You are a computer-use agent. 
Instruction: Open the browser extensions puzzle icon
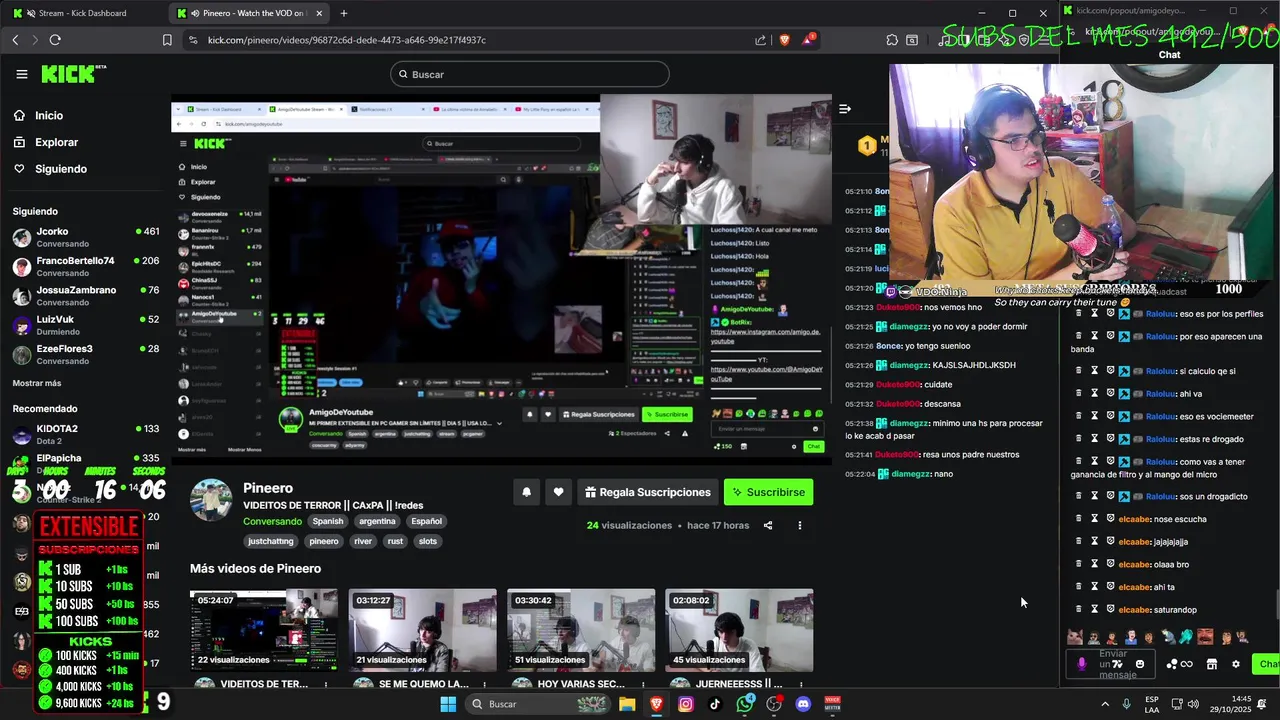click(x=892, y=40)
